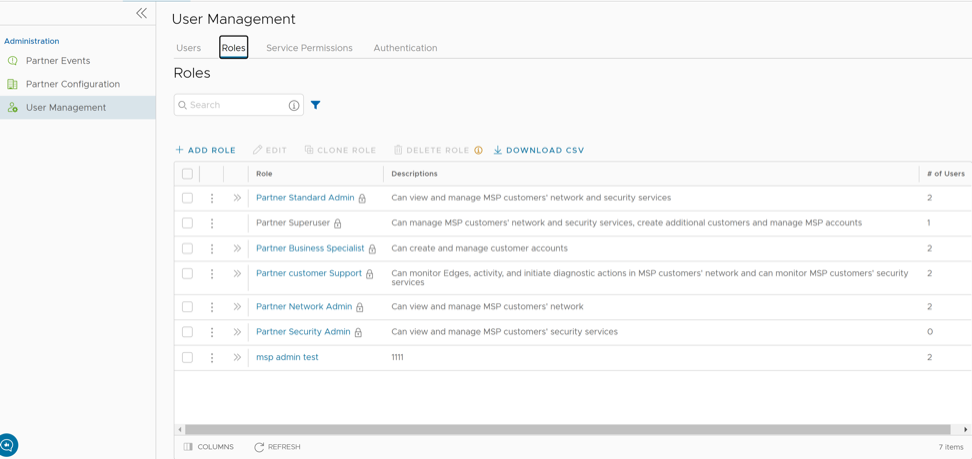The width and height of the screenshot is (972, 459).
Task: Expand the Partner Business Specialist row
Action: (237, 248)
